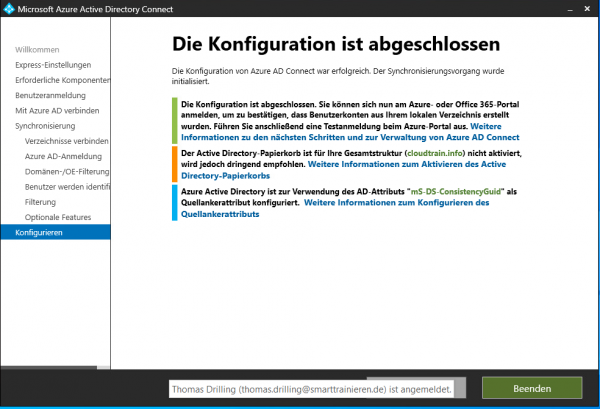
Task: Open Domänen-/OE-Filterung sub-step
Action: [66, 172]
